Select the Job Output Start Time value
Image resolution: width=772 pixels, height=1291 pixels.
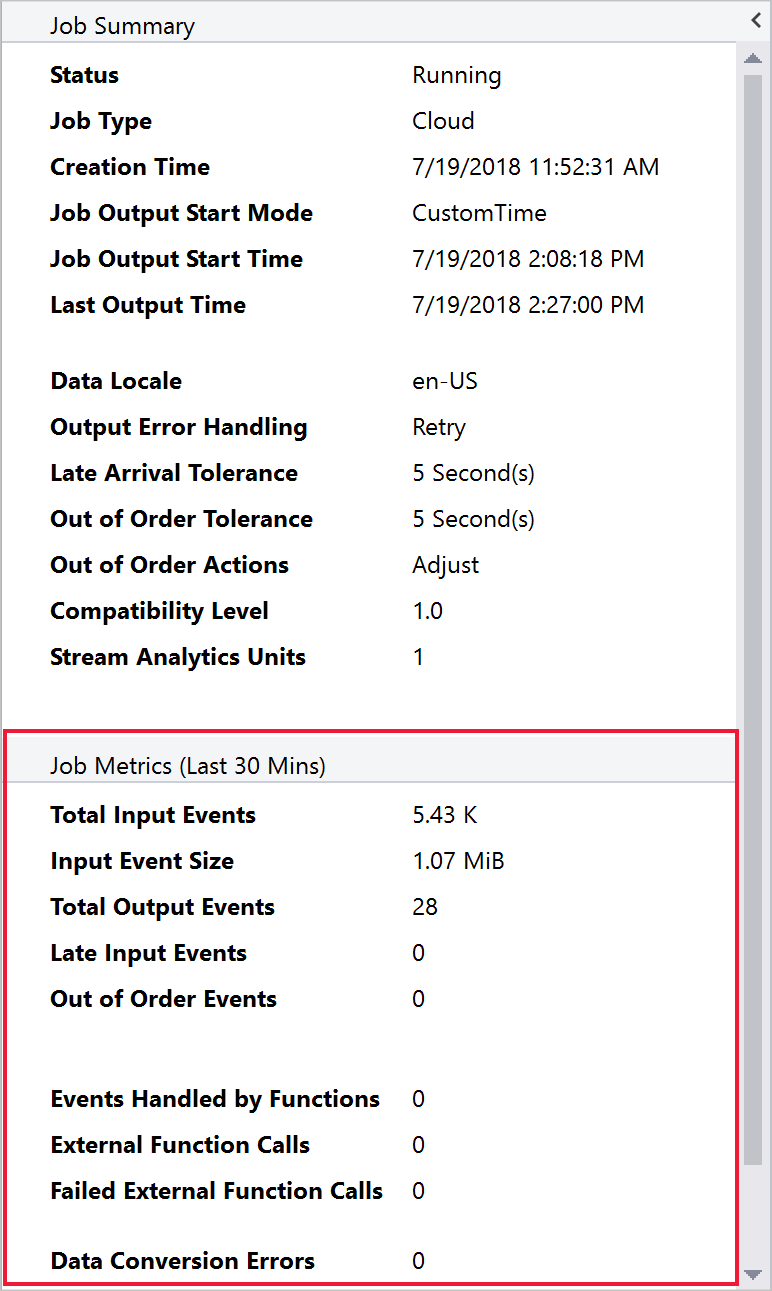click(528, 259)
